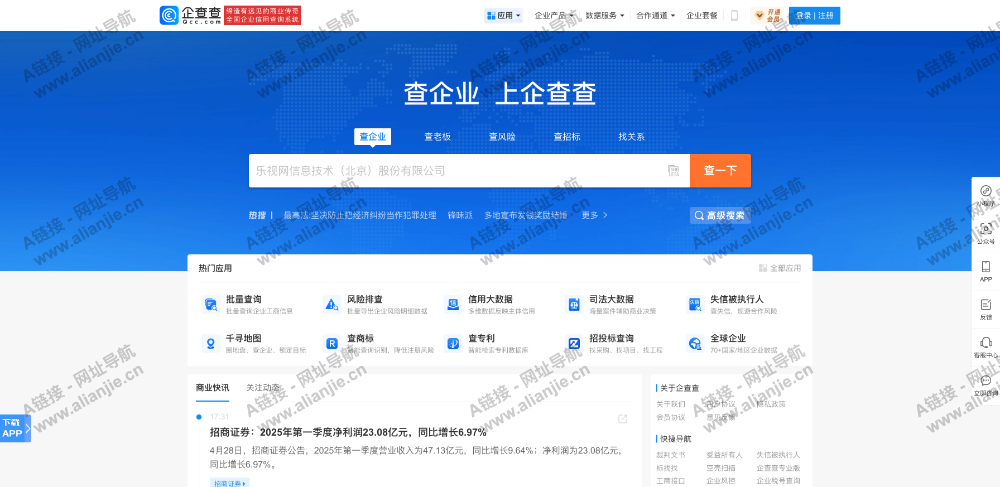
Task: Click the 登录 | 注册 button
Action: coord(814,15)
